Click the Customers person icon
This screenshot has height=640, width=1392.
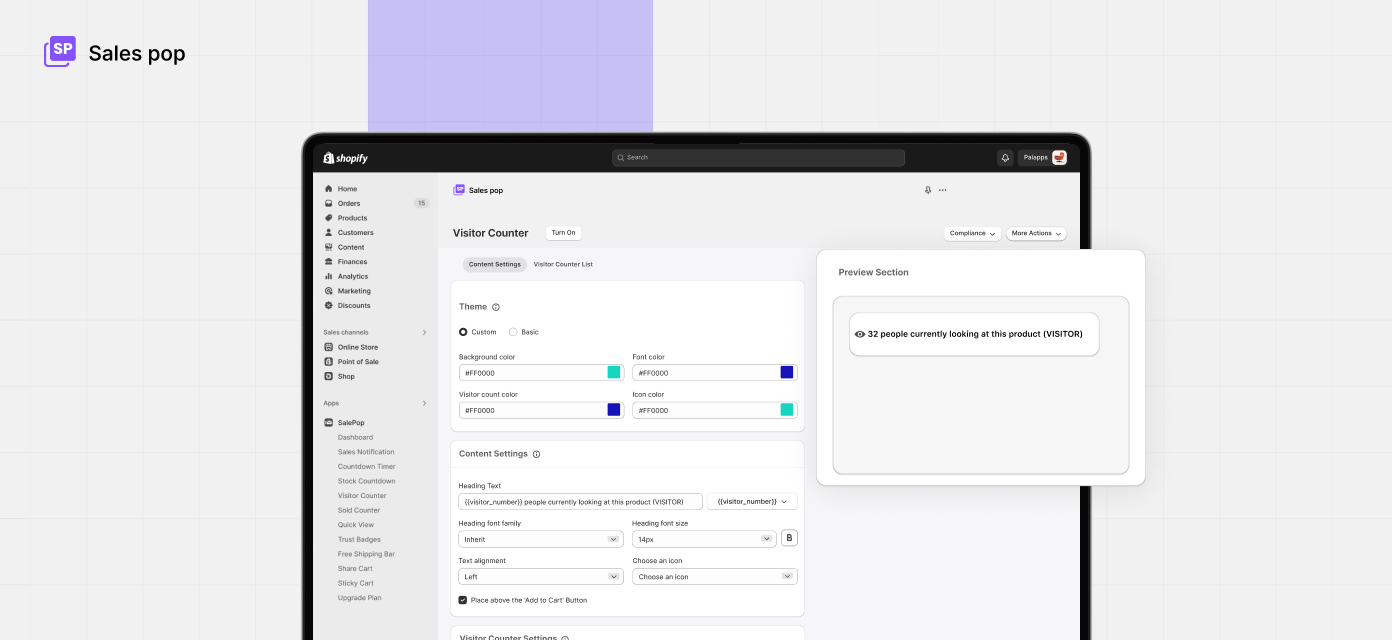click(329, 233)
